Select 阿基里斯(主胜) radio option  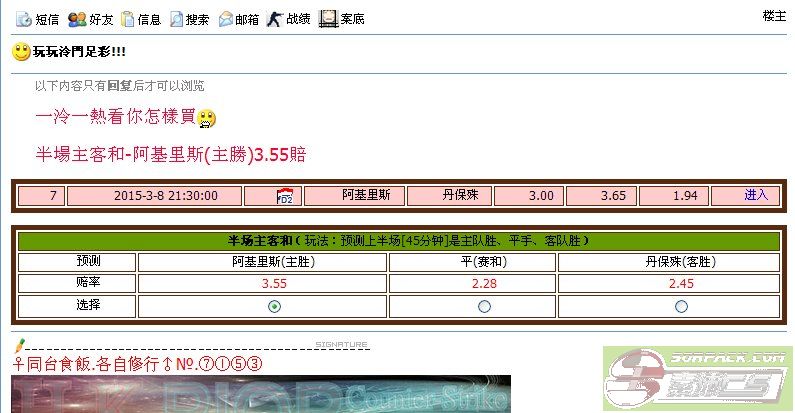click(274, 306)
